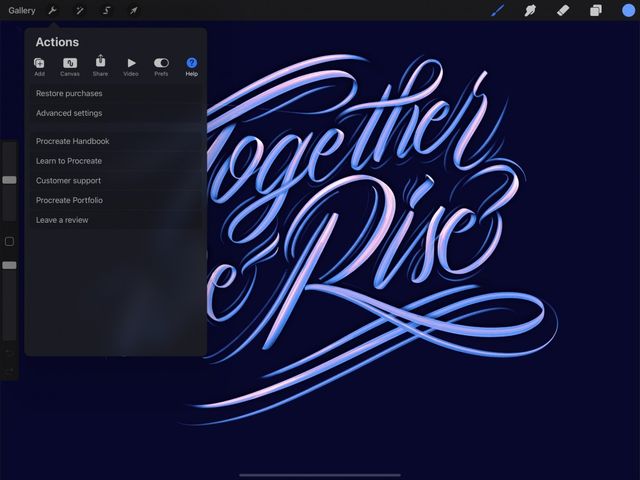This screenshot has width=640, height=480.
Task: Activate the Transform arrow tool
Action: click(134, 10)
